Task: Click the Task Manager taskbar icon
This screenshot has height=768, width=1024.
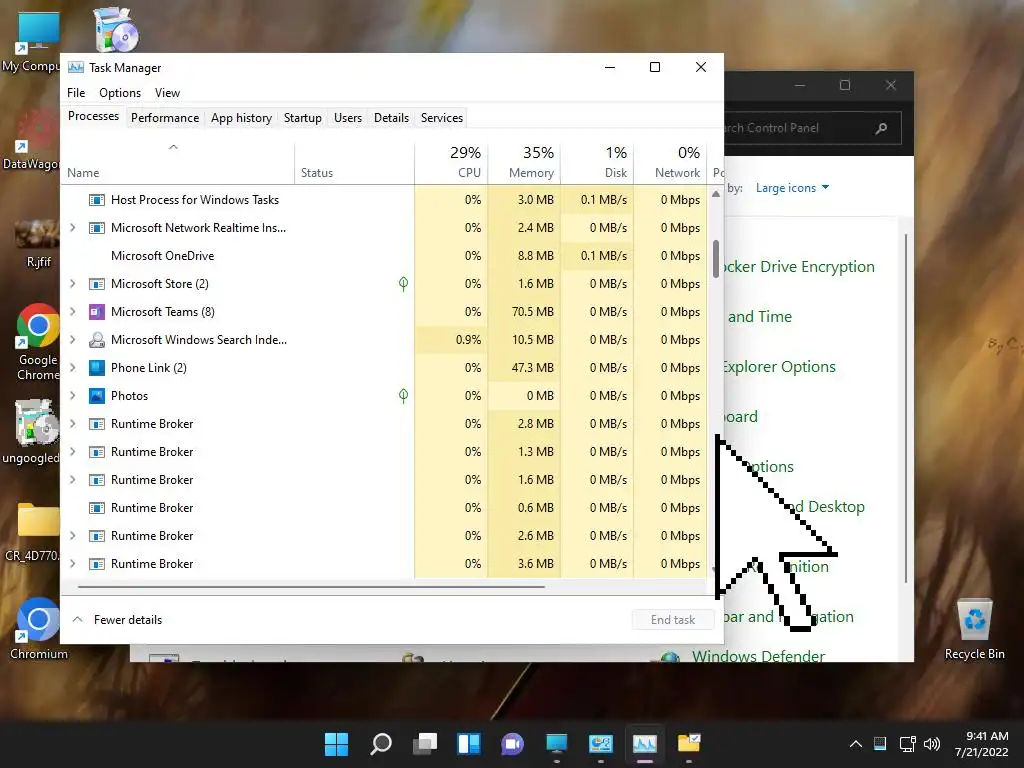Action: tap(645, 743)
